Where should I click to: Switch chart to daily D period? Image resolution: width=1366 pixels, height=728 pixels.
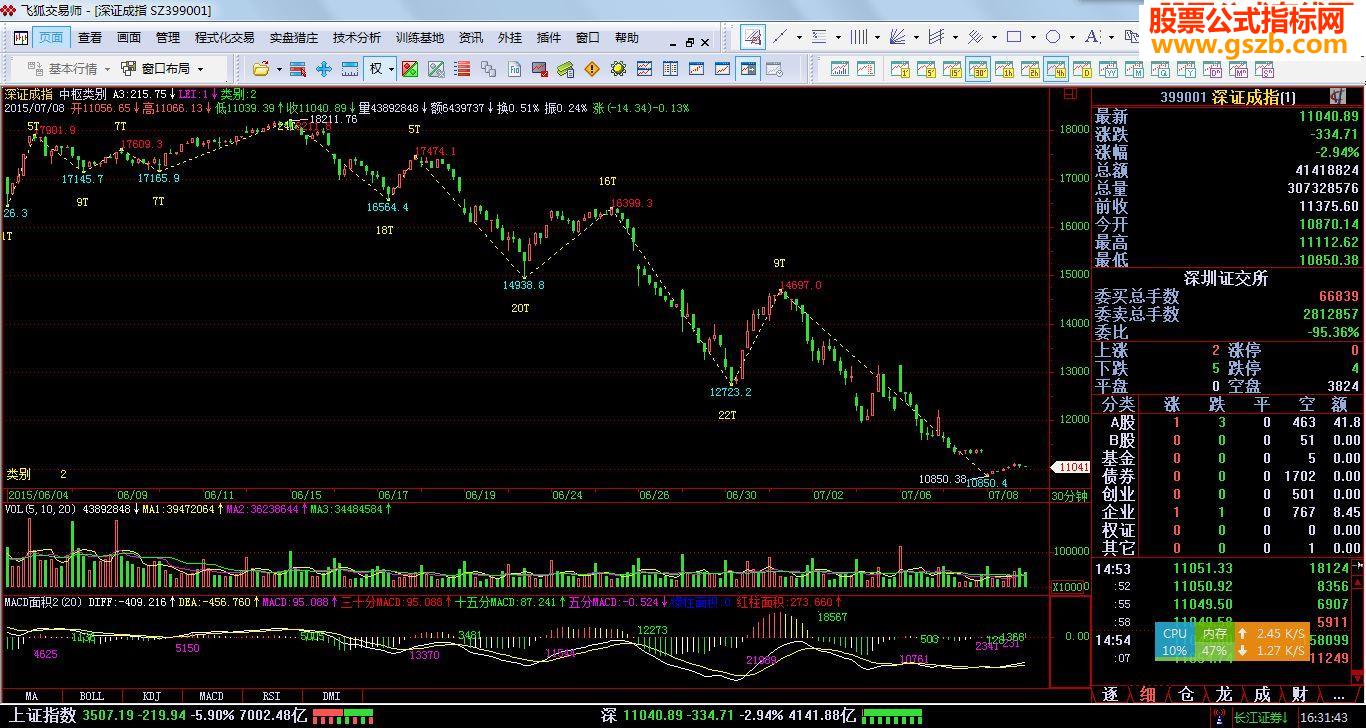coord(1082,68)
